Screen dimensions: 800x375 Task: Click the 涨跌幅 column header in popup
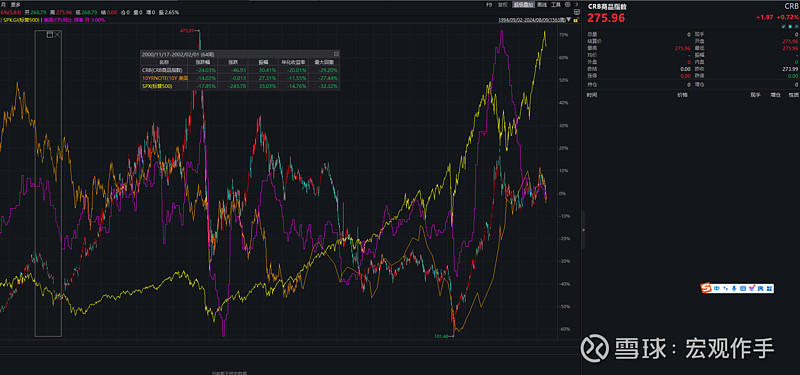203,62
